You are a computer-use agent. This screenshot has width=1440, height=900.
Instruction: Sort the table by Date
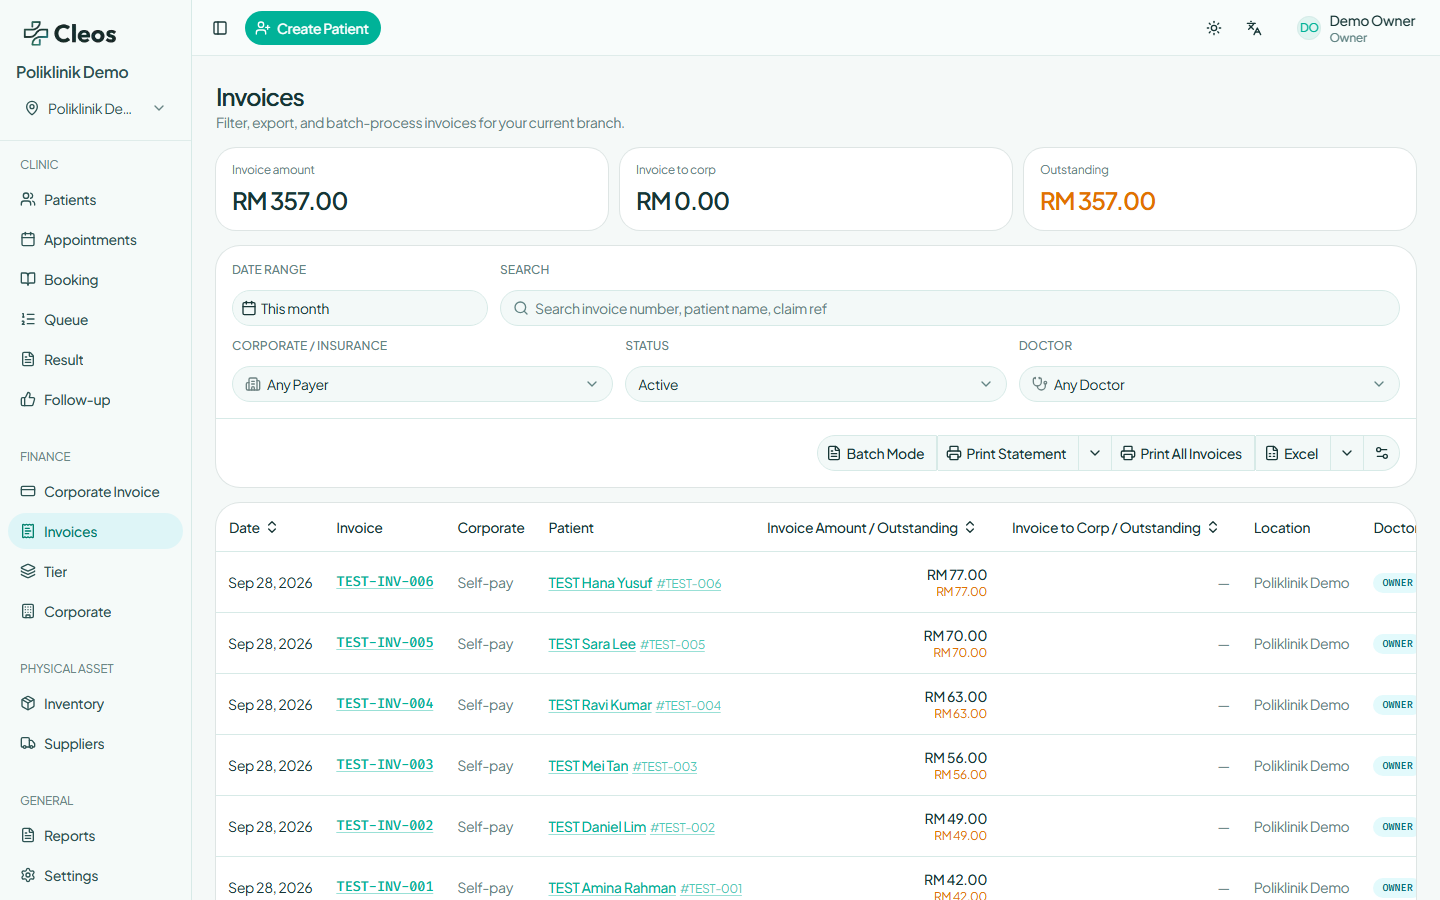coord(253,528)
